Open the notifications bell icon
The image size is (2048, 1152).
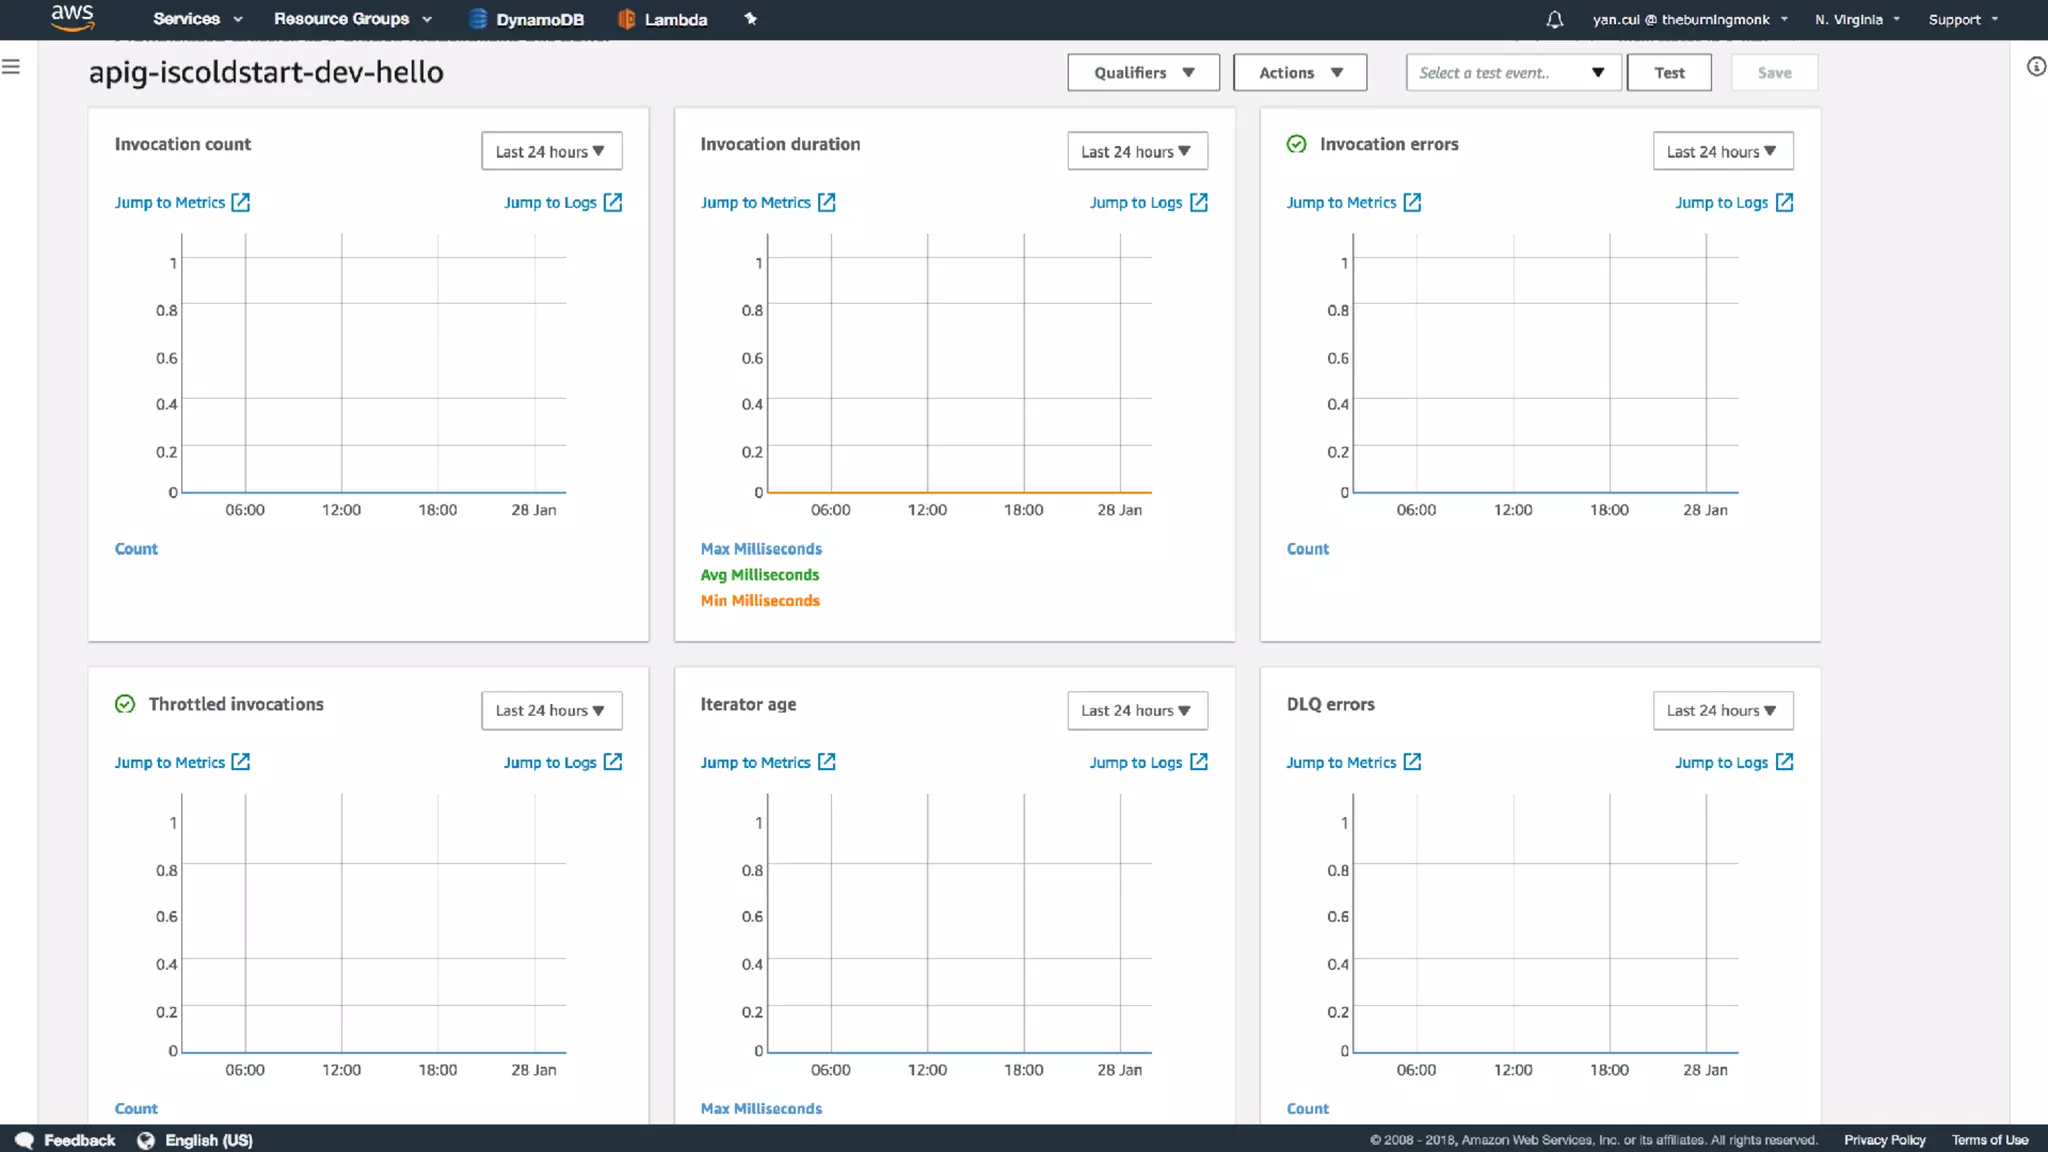(x=1554, y=19)
